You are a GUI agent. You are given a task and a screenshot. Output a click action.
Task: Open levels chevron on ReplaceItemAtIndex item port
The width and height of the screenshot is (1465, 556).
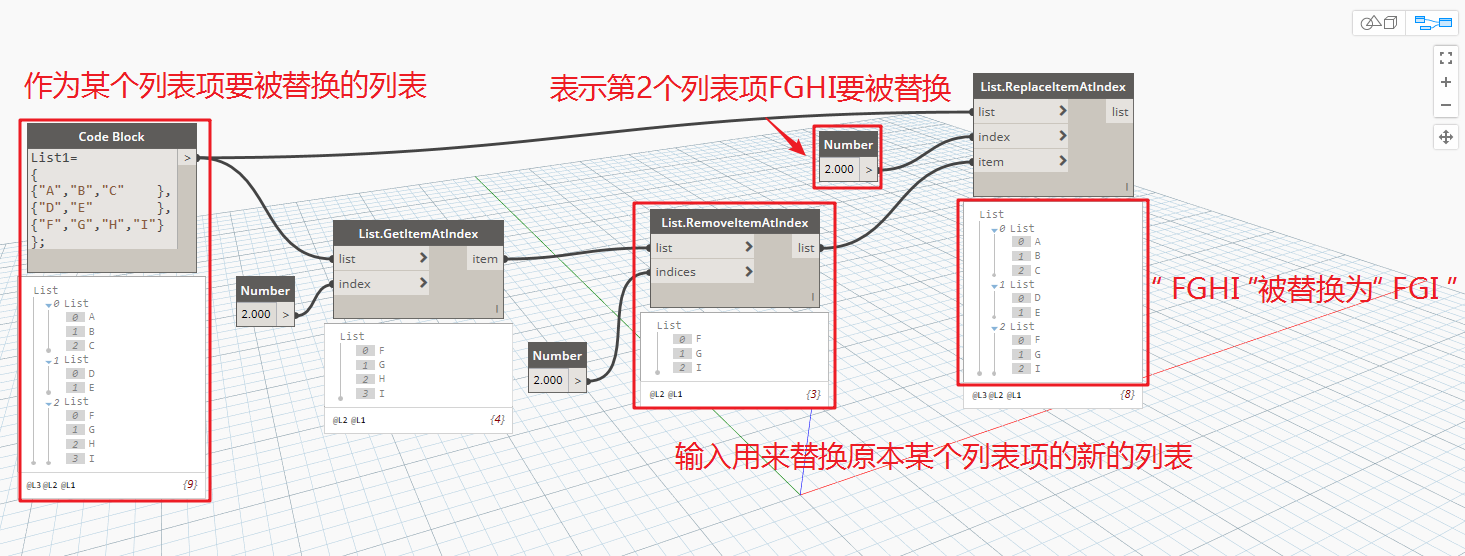tap(1062, 162)
